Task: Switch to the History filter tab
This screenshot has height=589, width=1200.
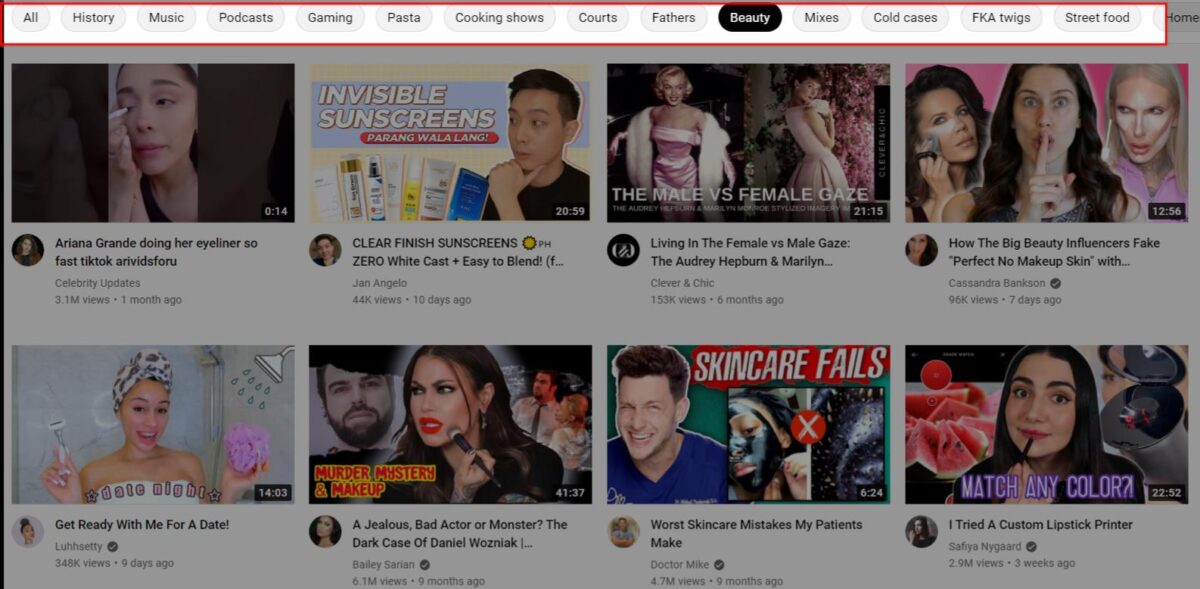Action: click(x=93, y=17)
